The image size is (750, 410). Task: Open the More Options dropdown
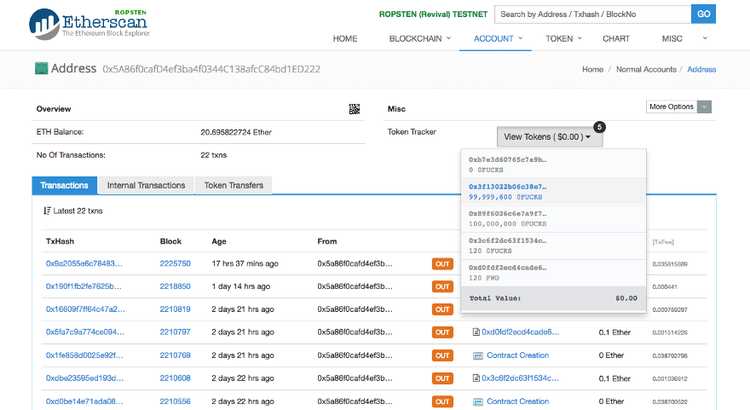[679, 106]
